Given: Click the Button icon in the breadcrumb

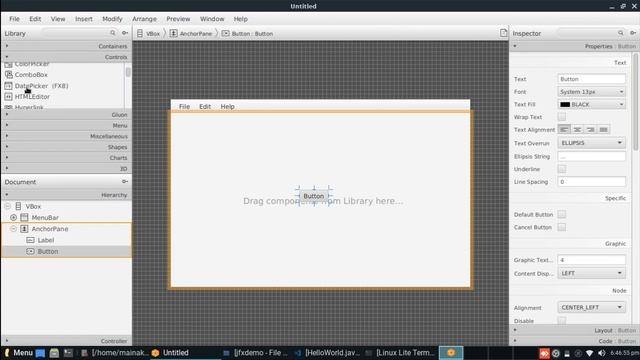Looking at the screenshot, I should click(x=225, y=33).
